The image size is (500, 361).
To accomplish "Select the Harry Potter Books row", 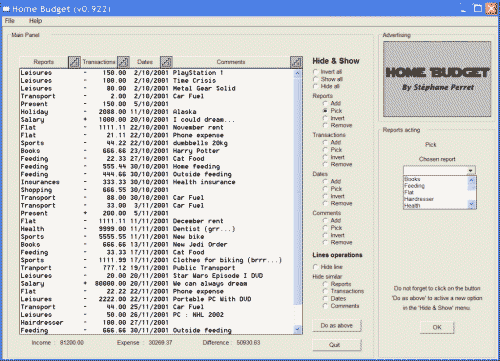I will pos(157,151).
